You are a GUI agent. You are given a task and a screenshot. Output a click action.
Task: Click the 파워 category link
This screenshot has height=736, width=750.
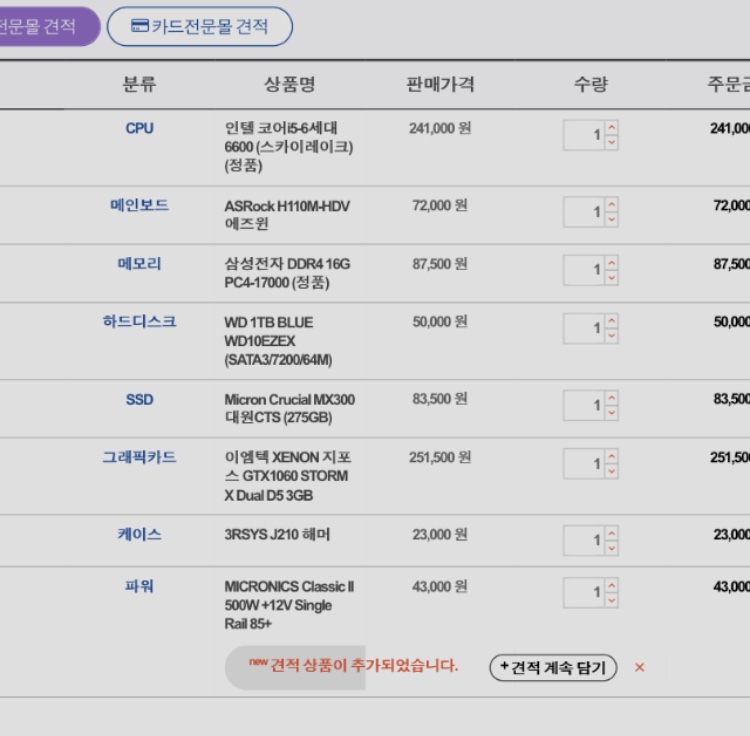[x=140, y=586]
